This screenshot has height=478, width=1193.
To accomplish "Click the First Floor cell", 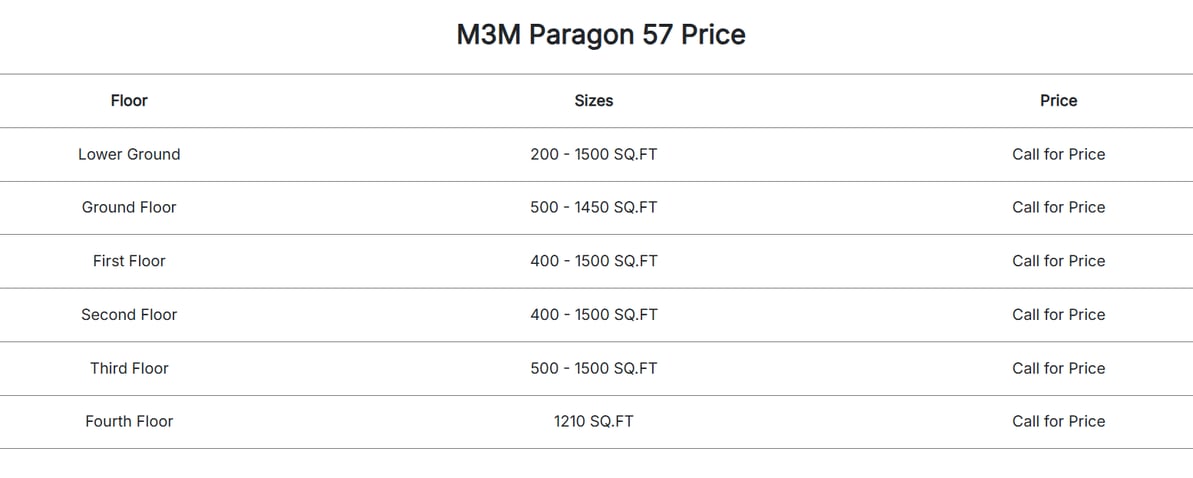I will tap(129, 261).
